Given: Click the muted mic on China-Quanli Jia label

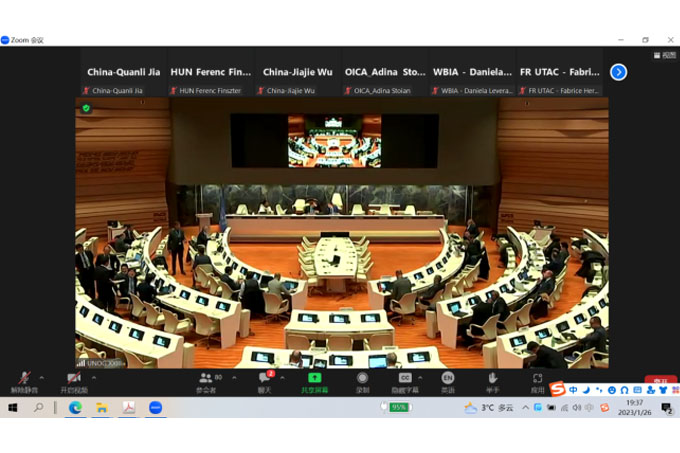Looking at the screenshot, I should click(86, 91).
